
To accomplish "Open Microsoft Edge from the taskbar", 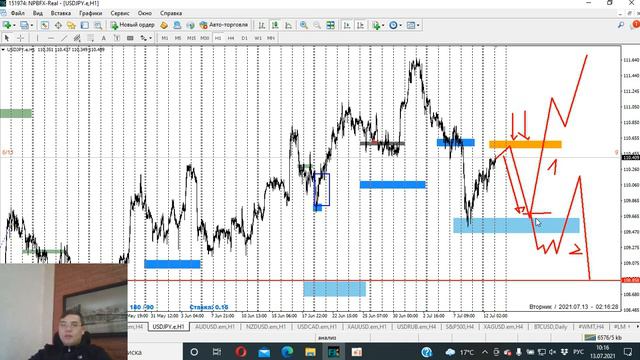I will (x=287, y=352).
